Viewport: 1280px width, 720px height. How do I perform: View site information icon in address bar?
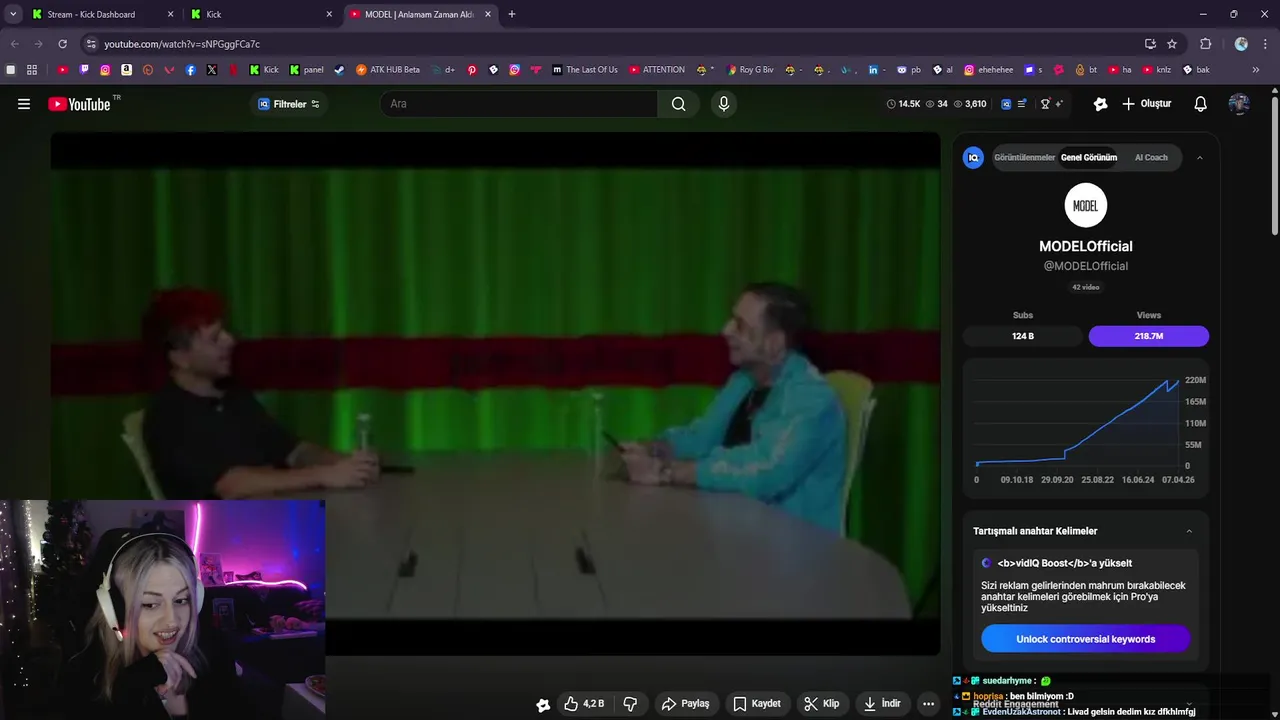pos(91,44)
